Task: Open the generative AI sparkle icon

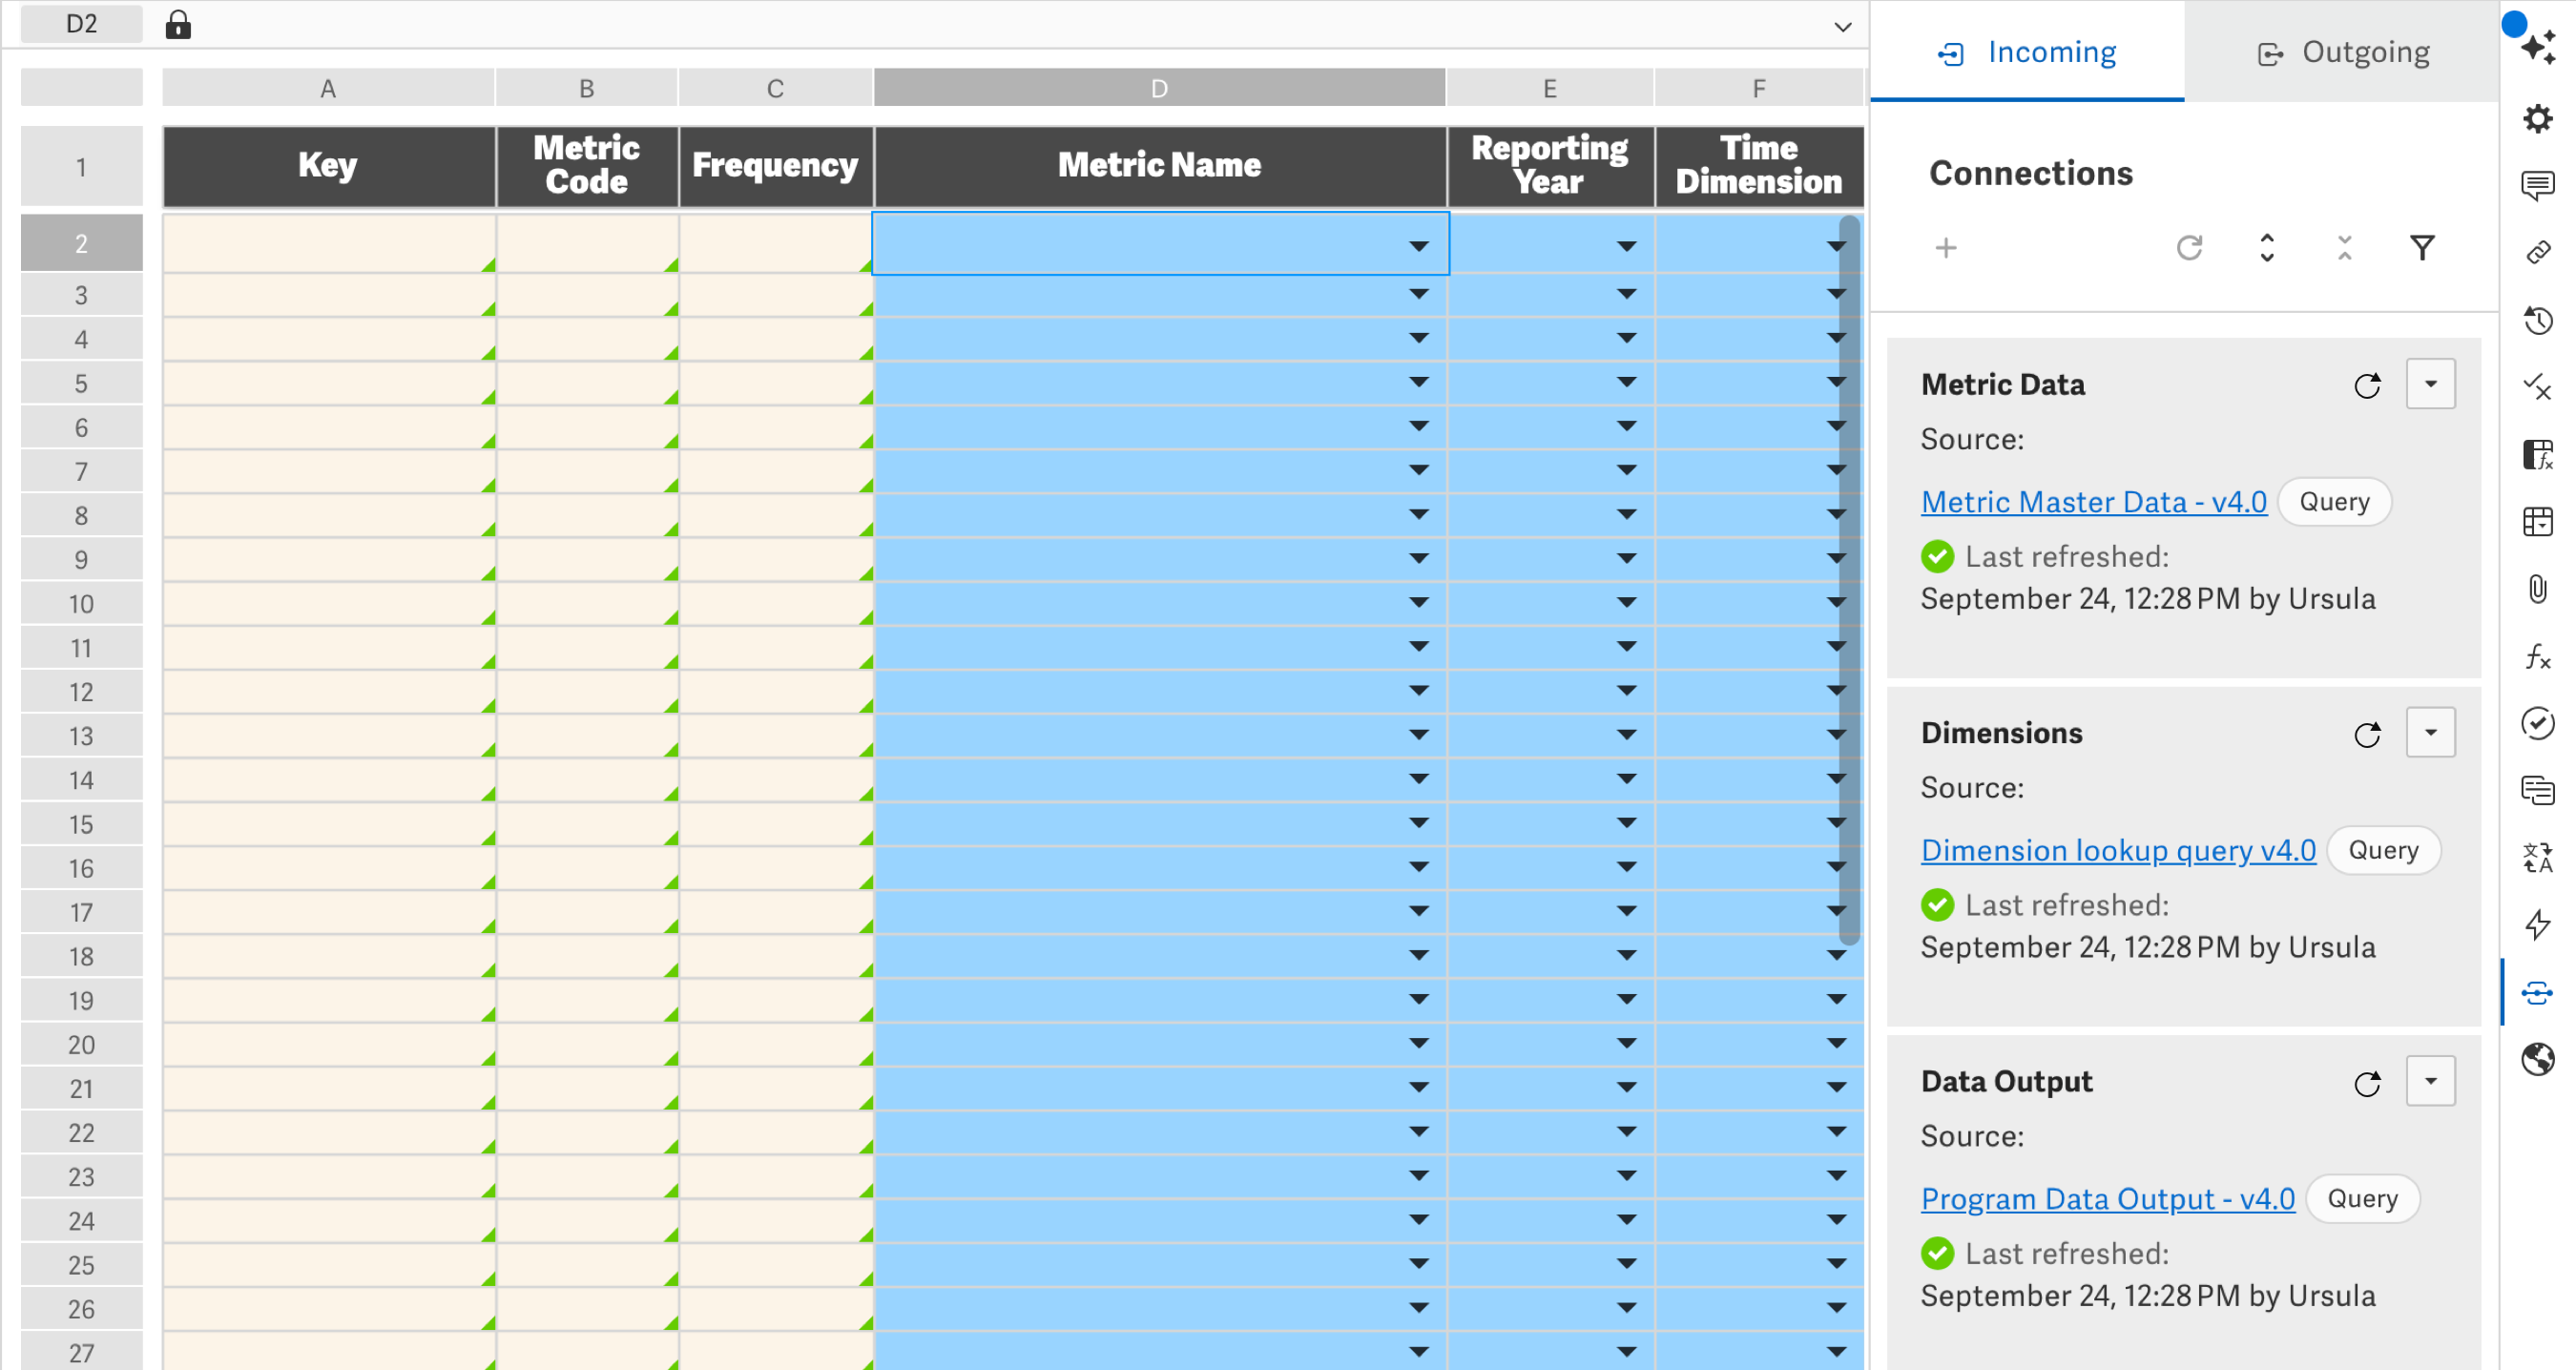Action: [2538, 47]
